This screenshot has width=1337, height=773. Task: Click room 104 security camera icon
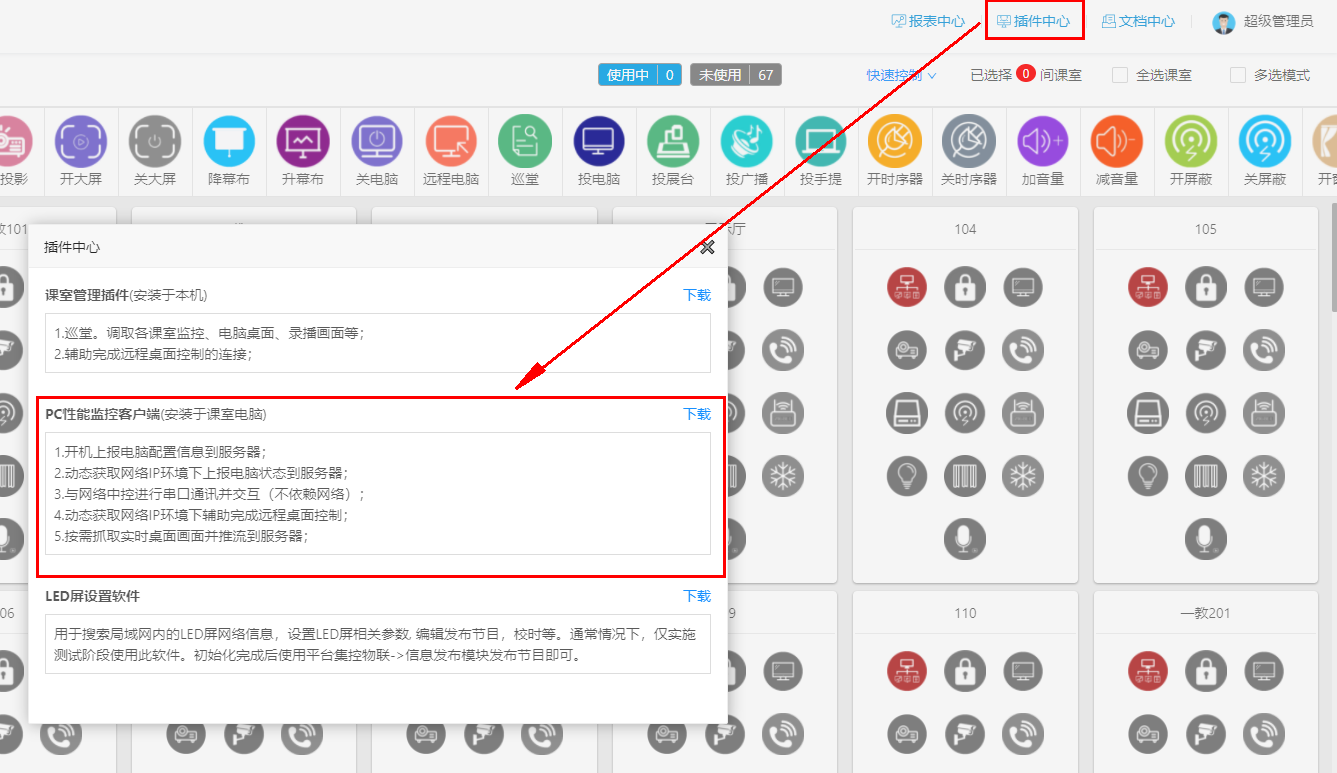(965, 349)
